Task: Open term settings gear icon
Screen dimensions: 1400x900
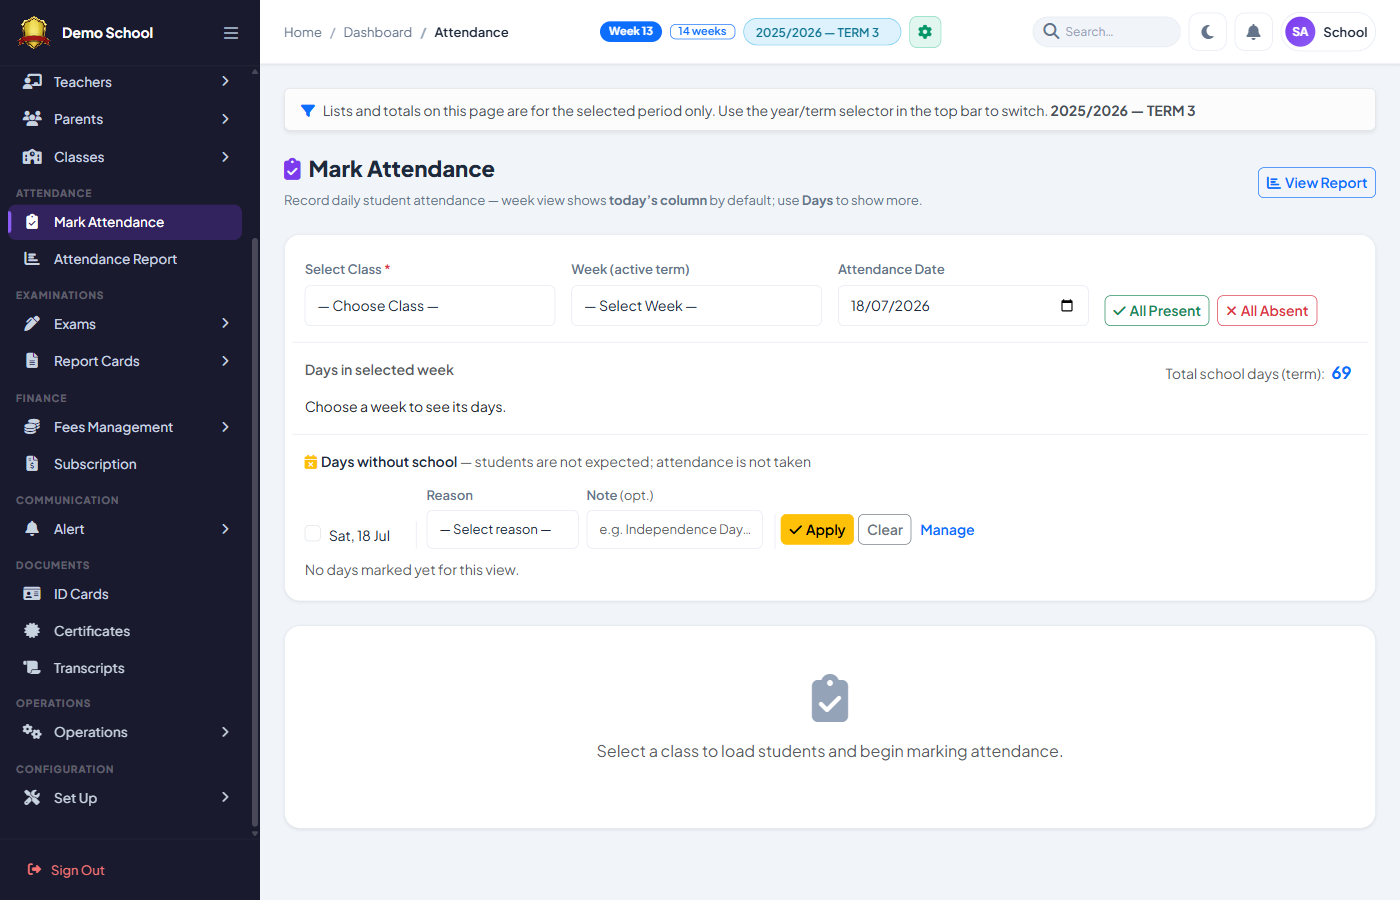Action: 925,32
